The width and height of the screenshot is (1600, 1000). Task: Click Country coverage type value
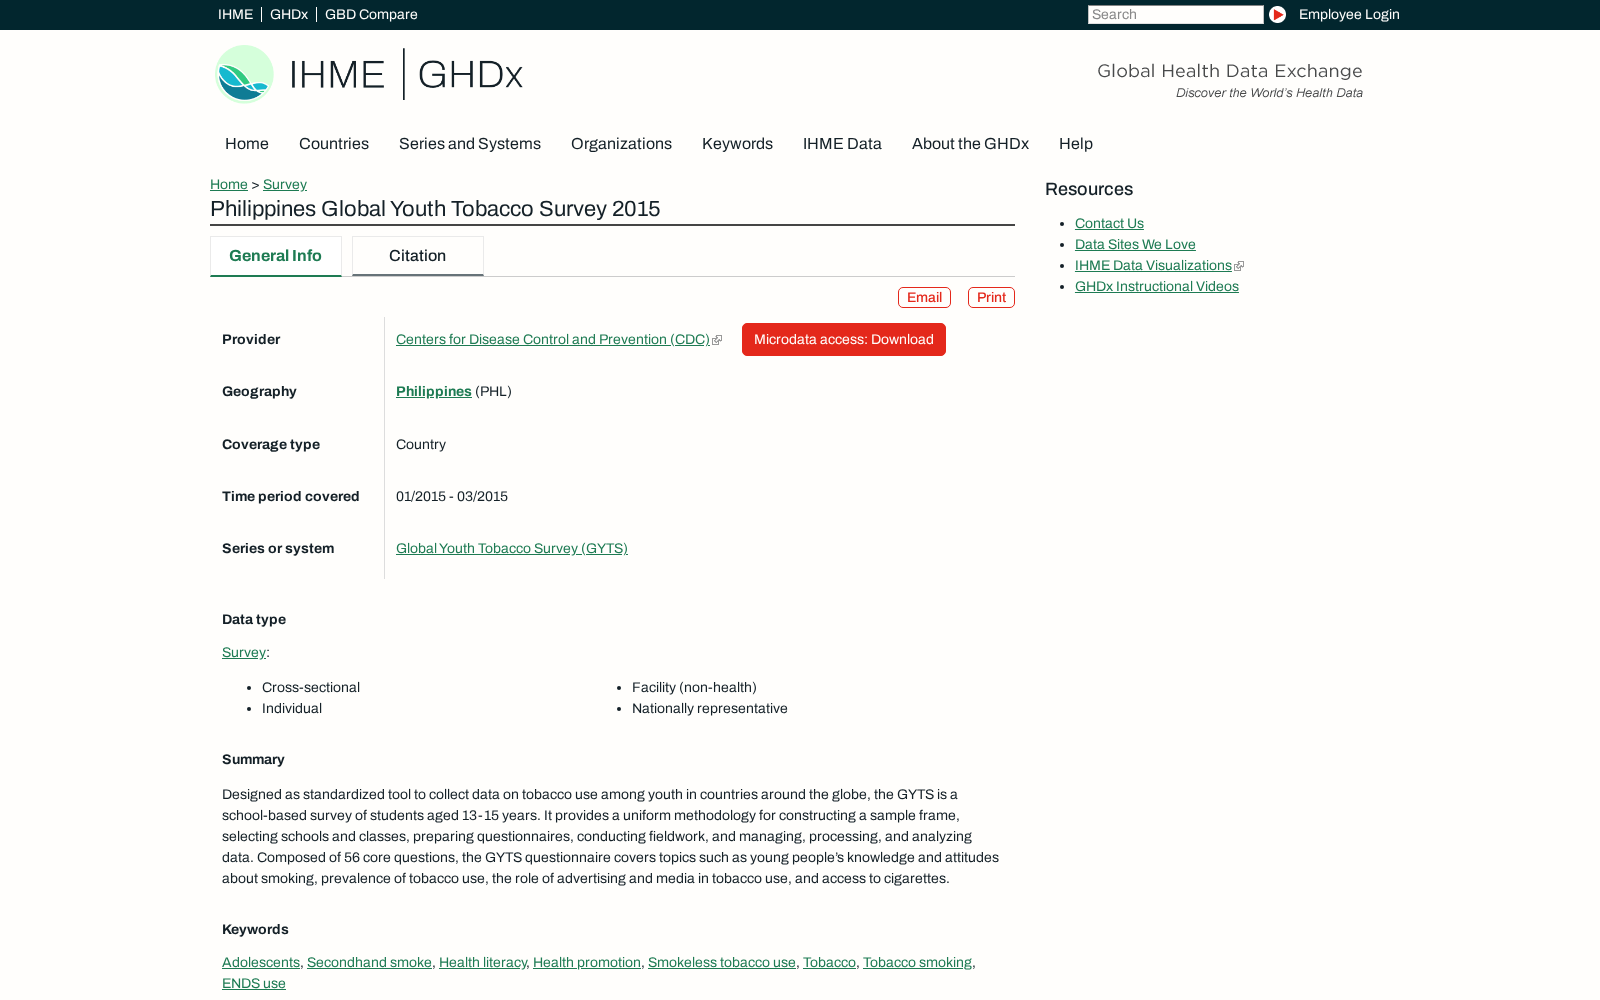click(421, 444)
